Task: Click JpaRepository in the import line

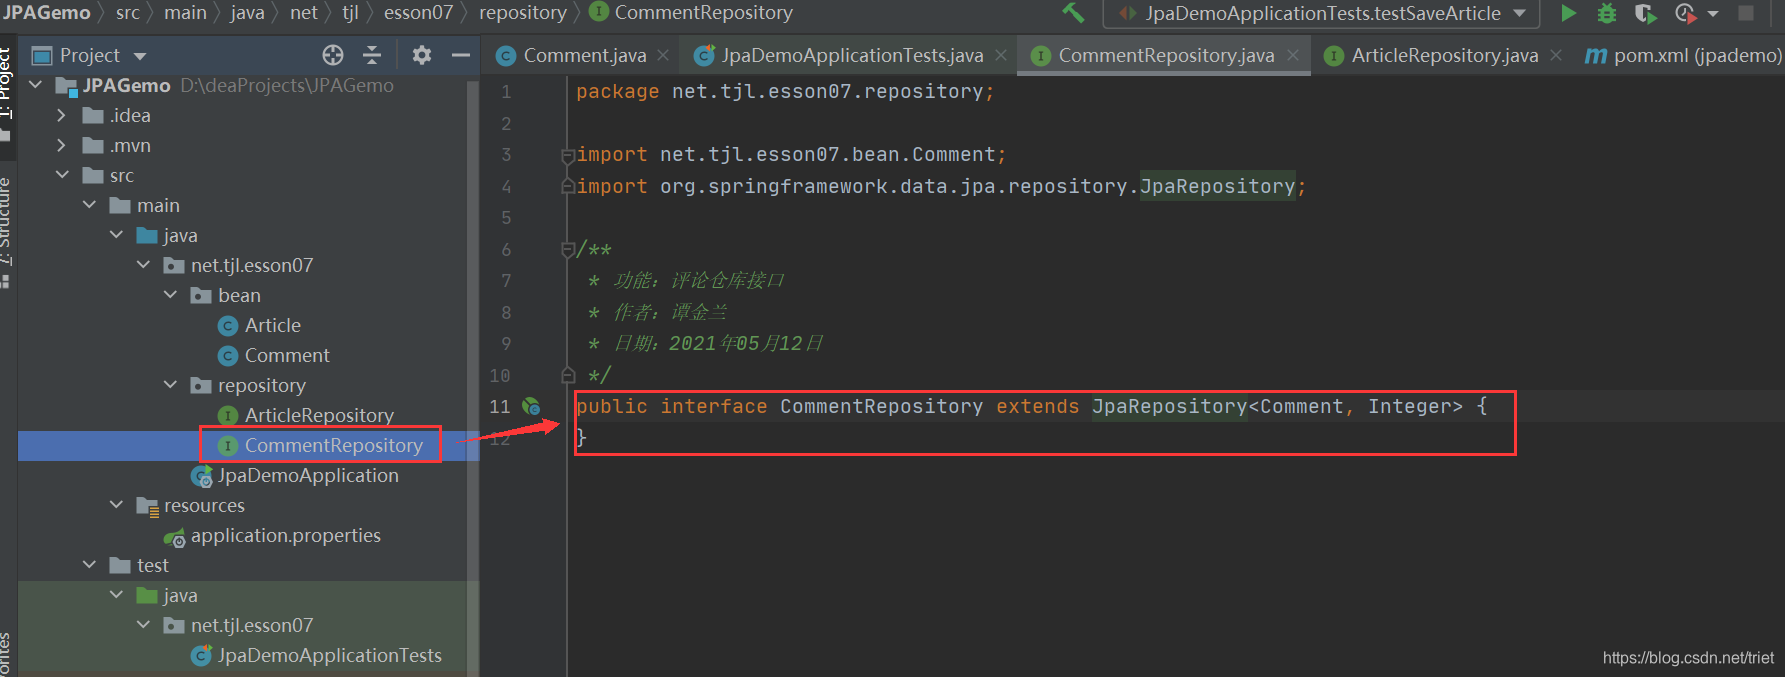Action: [1217, 186]
